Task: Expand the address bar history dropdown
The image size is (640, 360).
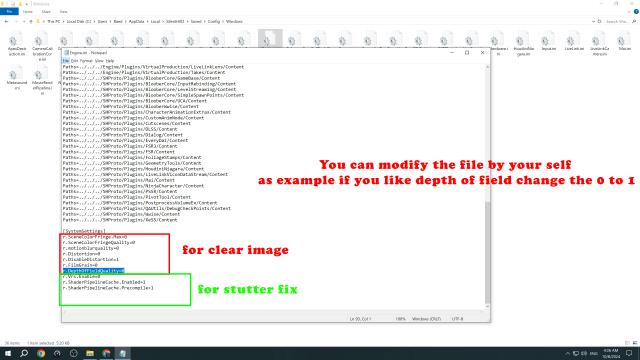Action: coord(593,21)
